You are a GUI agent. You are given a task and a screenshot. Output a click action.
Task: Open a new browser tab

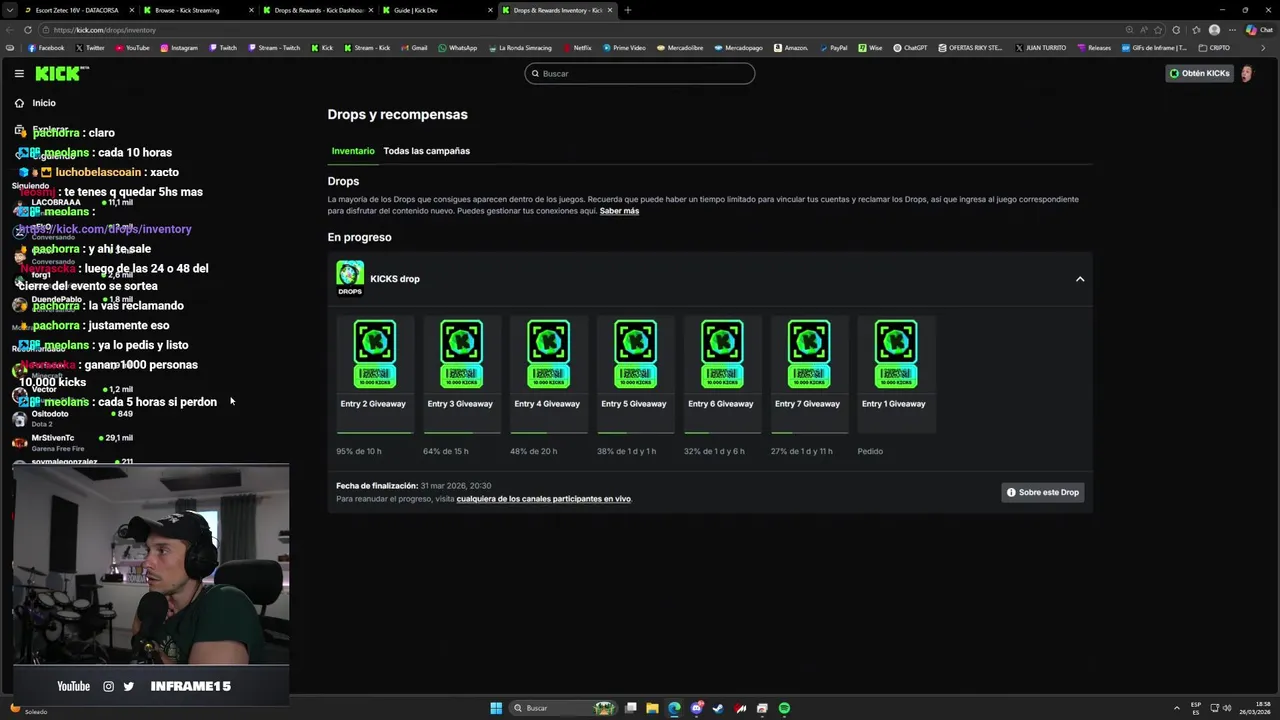[628, 10]
